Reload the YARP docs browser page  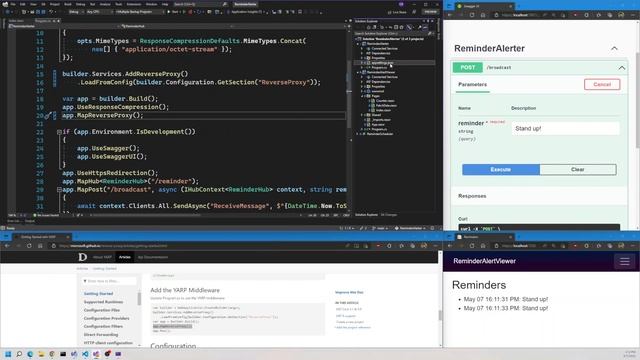pos(29,246)
